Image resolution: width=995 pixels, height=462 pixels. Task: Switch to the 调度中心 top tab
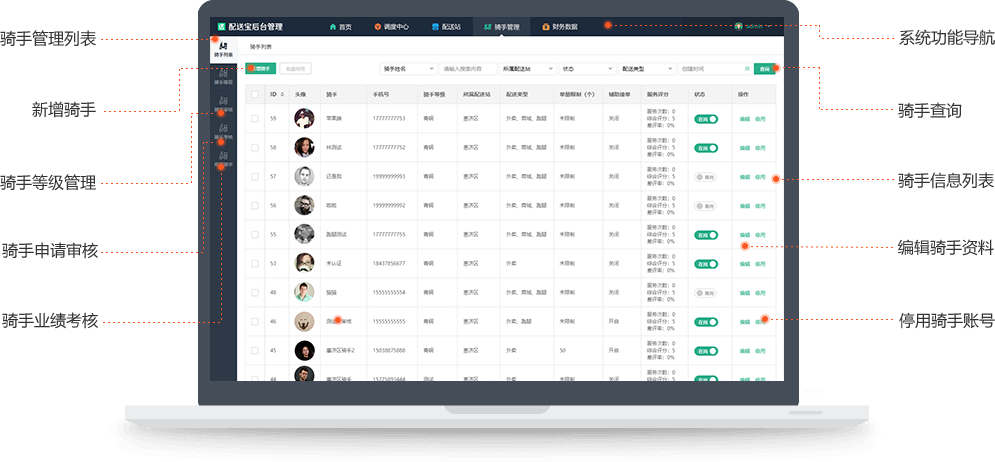click(x=391, y=27)
